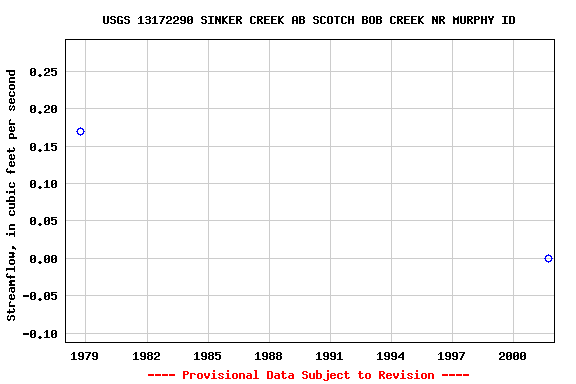This screenshot has width=576, height=384.
Task: Click the x-axis label 1997
Action: [451, 356]
